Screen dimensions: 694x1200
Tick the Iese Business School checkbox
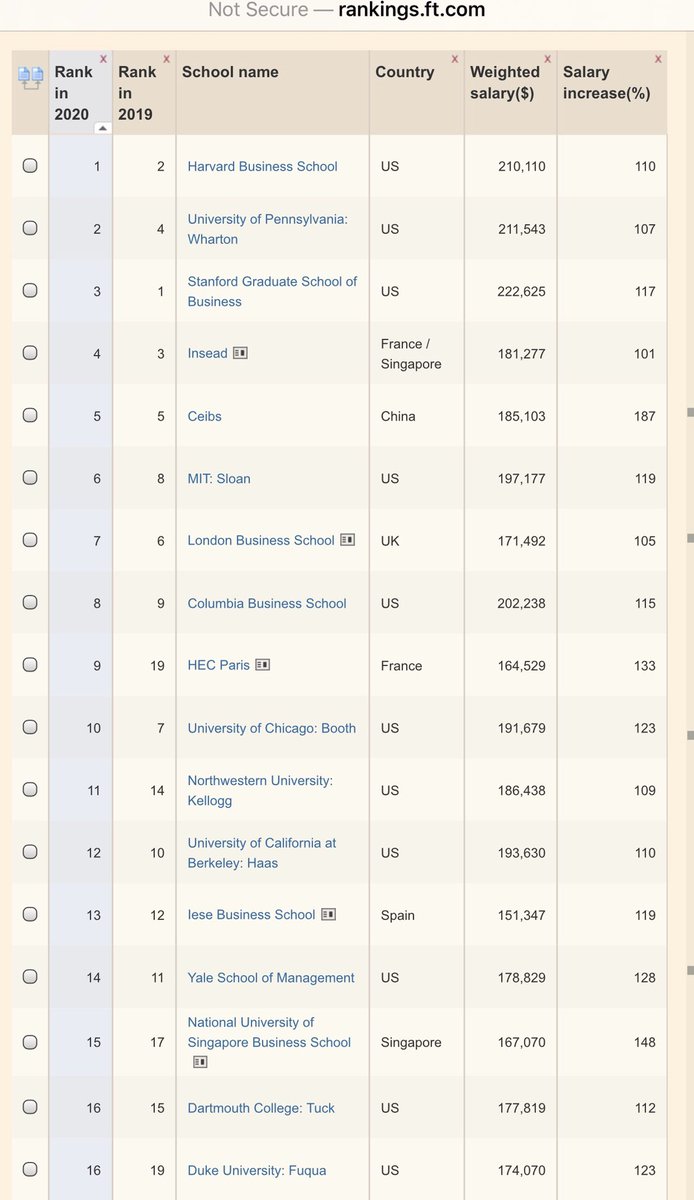pyautogui.click(x=30, y=915)
